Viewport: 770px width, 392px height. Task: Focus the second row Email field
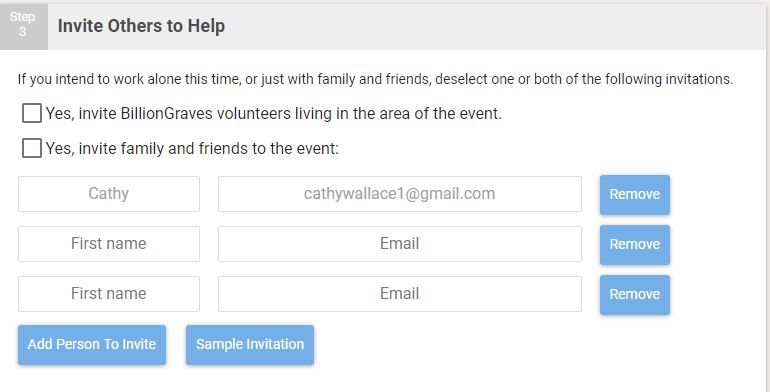(400, 244)
